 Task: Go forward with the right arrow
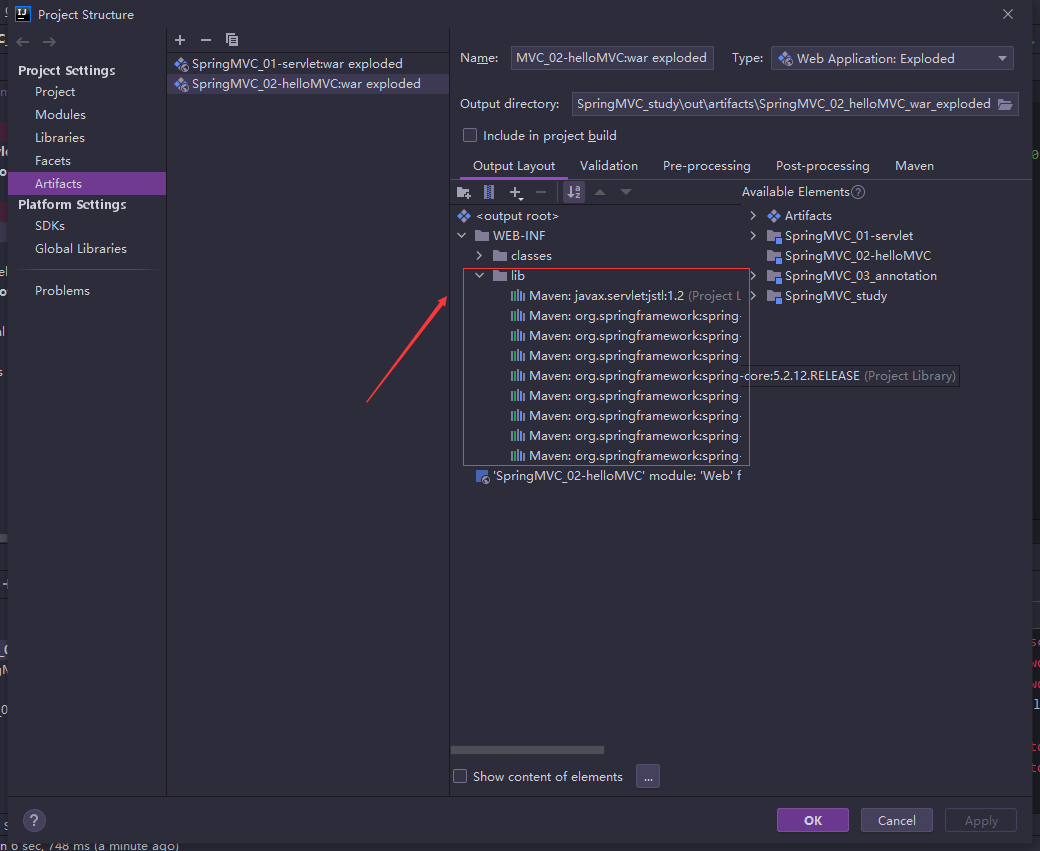[49, 42]
